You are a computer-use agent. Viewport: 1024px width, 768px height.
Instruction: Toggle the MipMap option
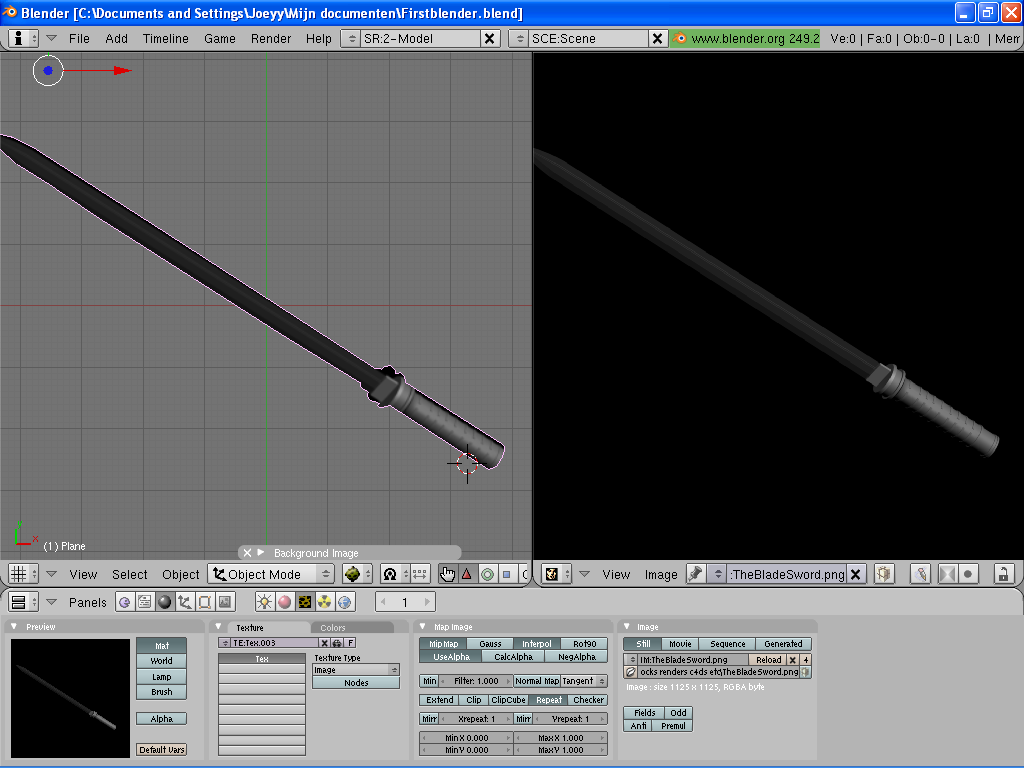click(x=444, y=644)
